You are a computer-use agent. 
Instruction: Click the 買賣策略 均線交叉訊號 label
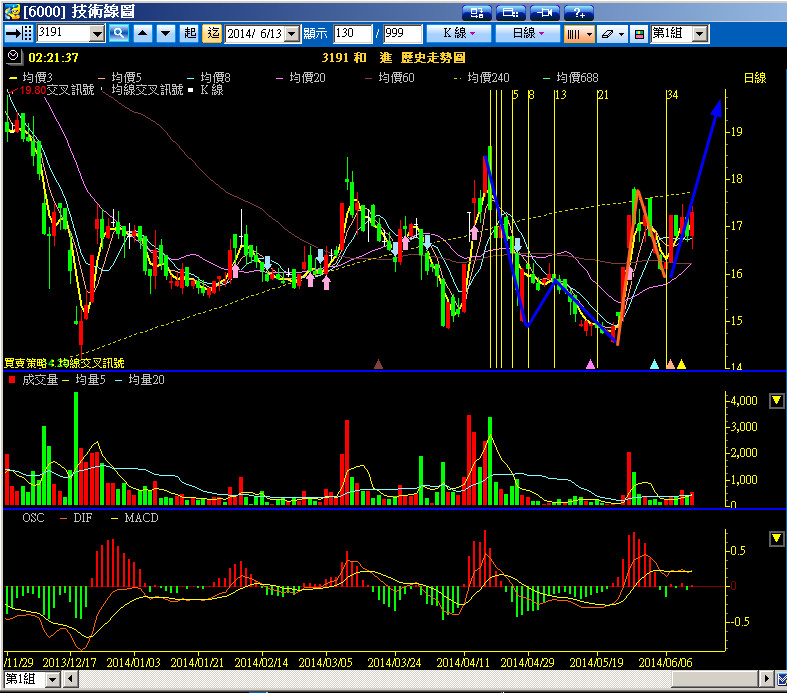pyautogui.click(x=64, y=363)
